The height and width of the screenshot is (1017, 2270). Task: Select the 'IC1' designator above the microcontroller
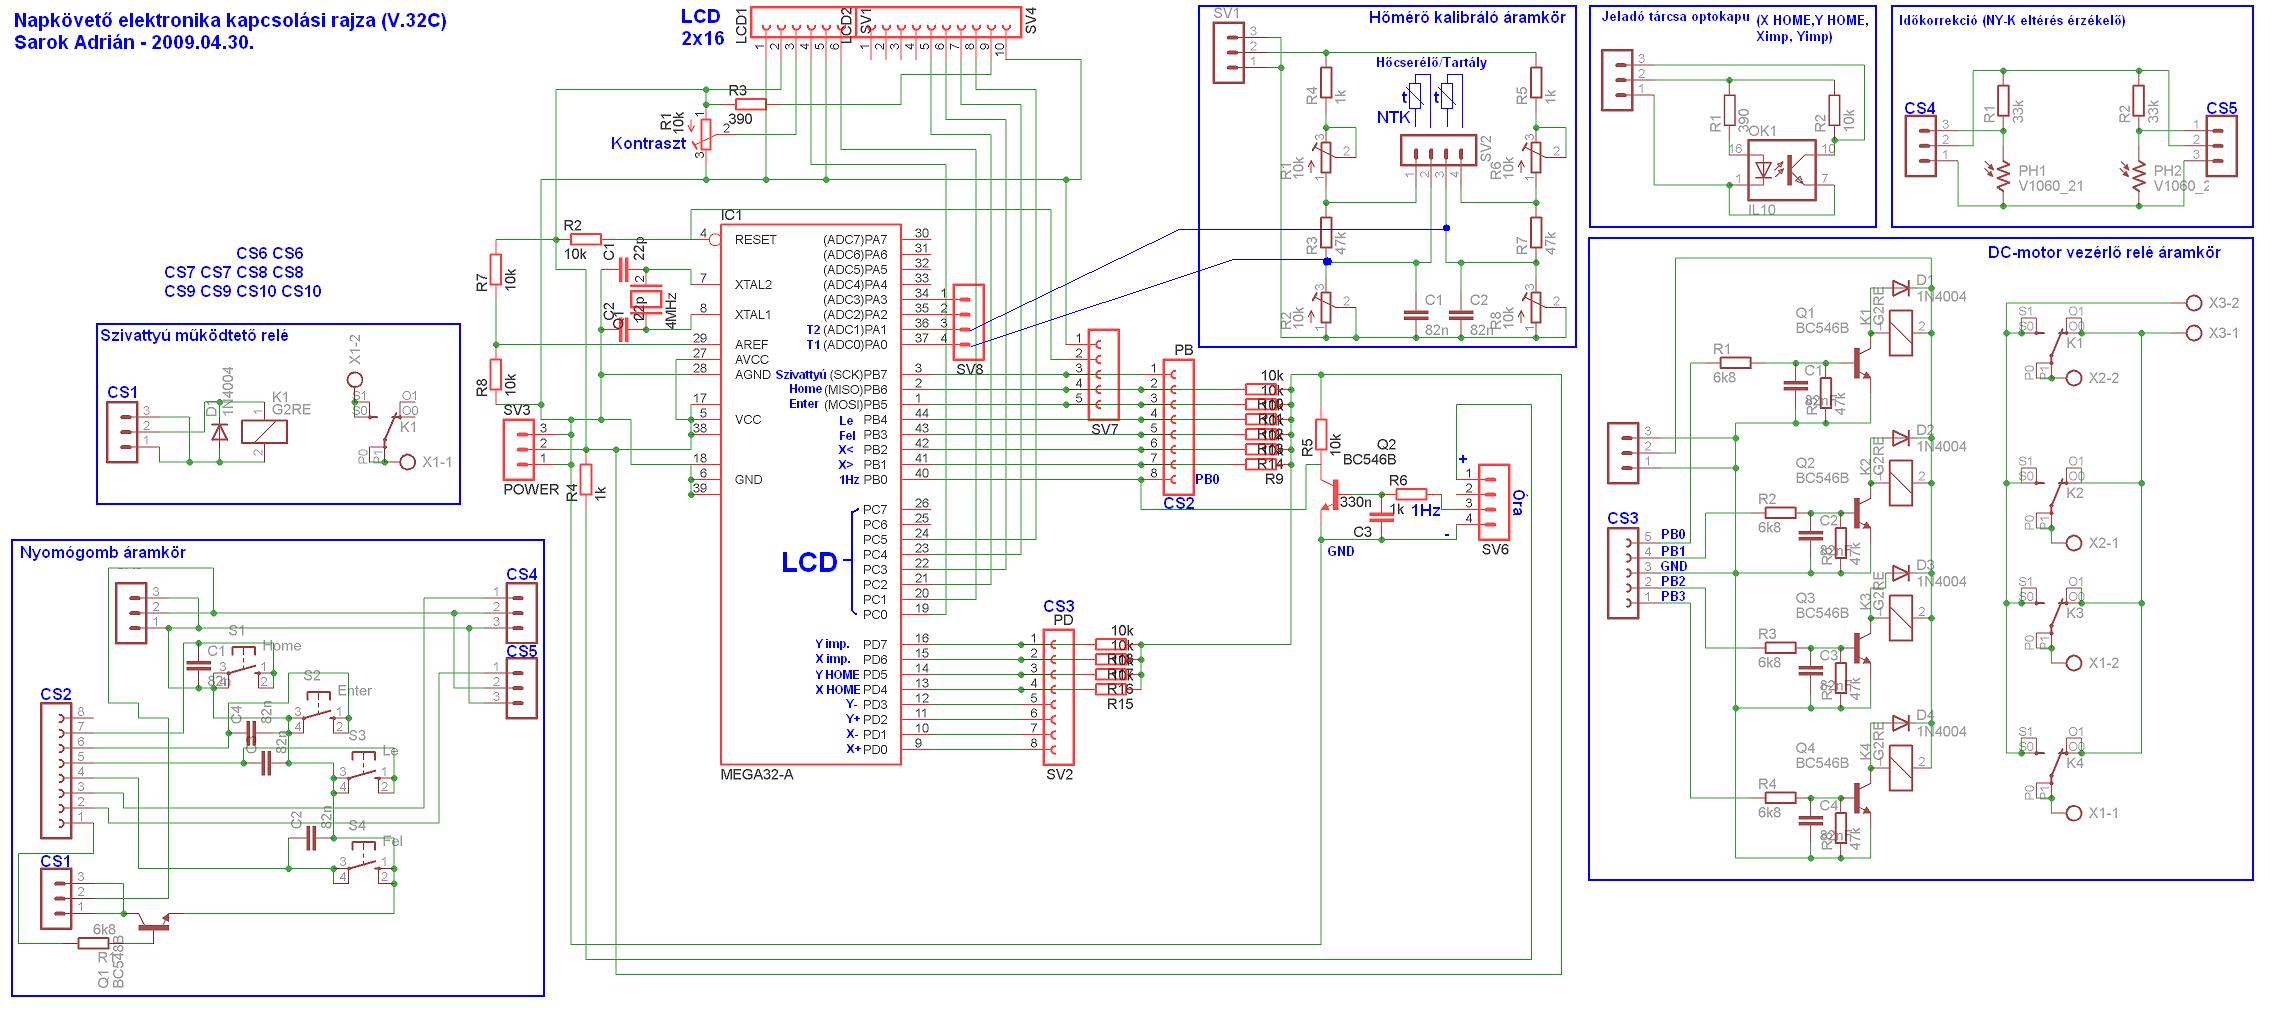[732, 215]
